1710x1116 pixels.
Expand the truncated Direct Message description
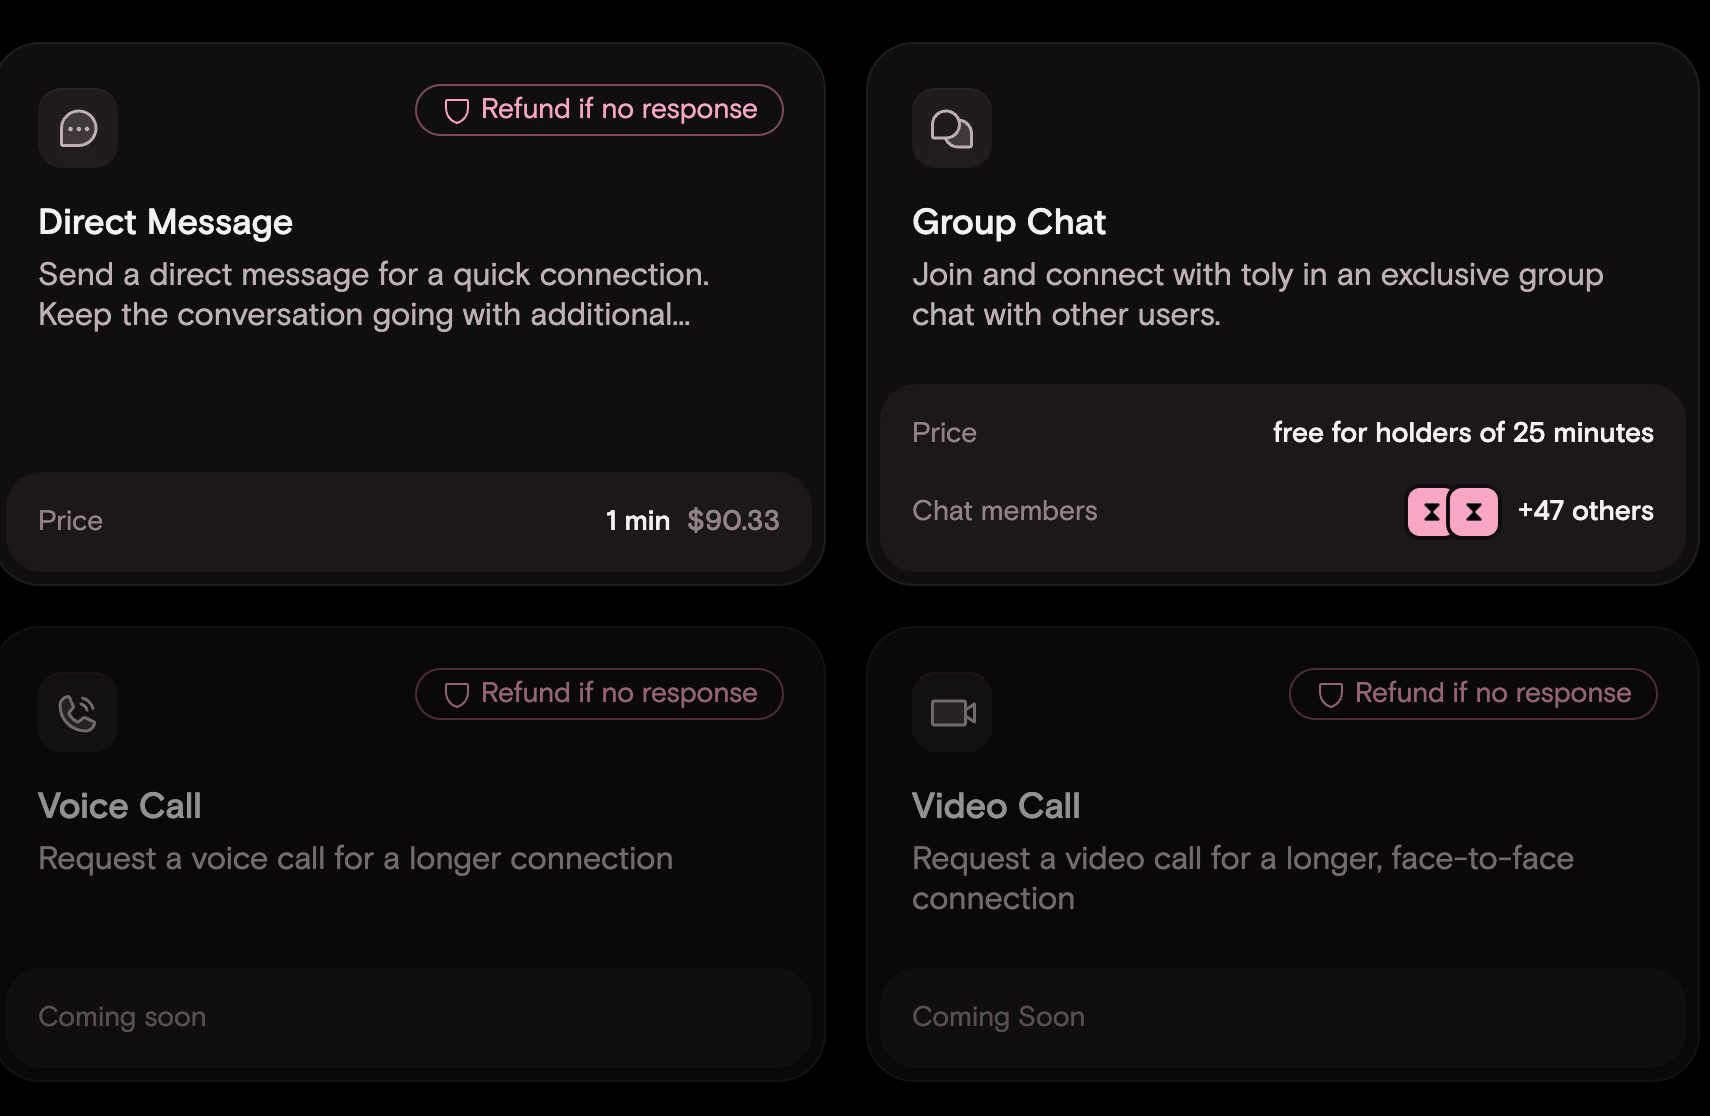364,315
